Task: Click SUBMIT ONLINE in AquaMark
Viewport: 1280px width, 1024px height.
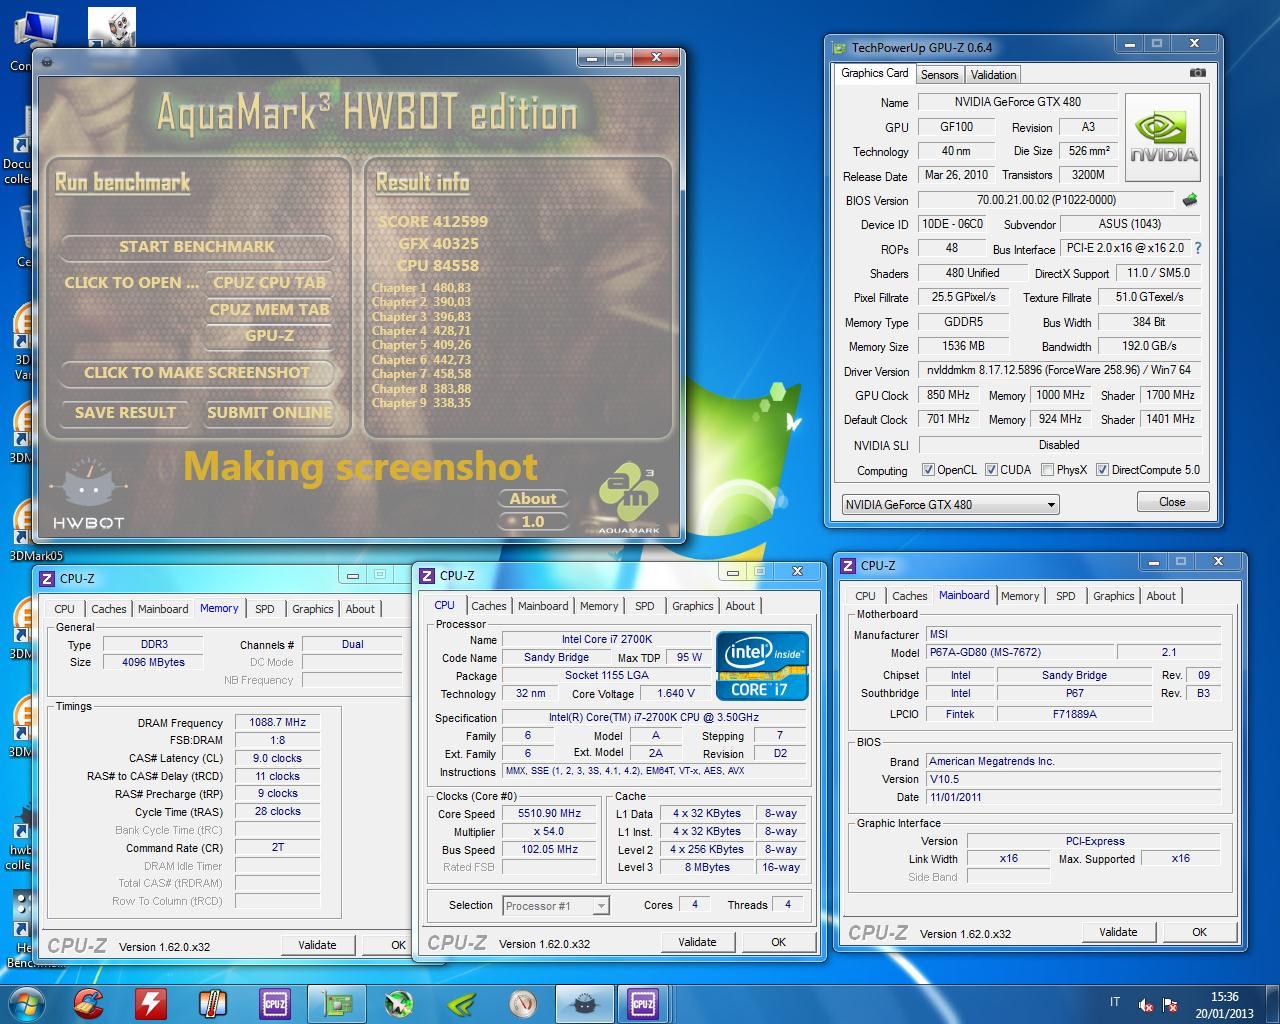Action: point(269,412)
